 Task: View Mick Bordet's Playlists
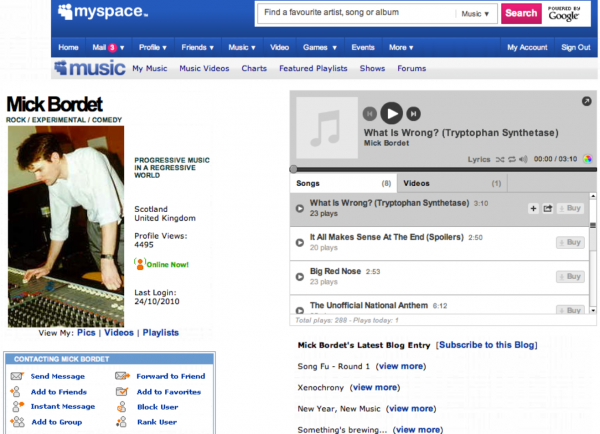pyautogui.click(x=161, y=333)
